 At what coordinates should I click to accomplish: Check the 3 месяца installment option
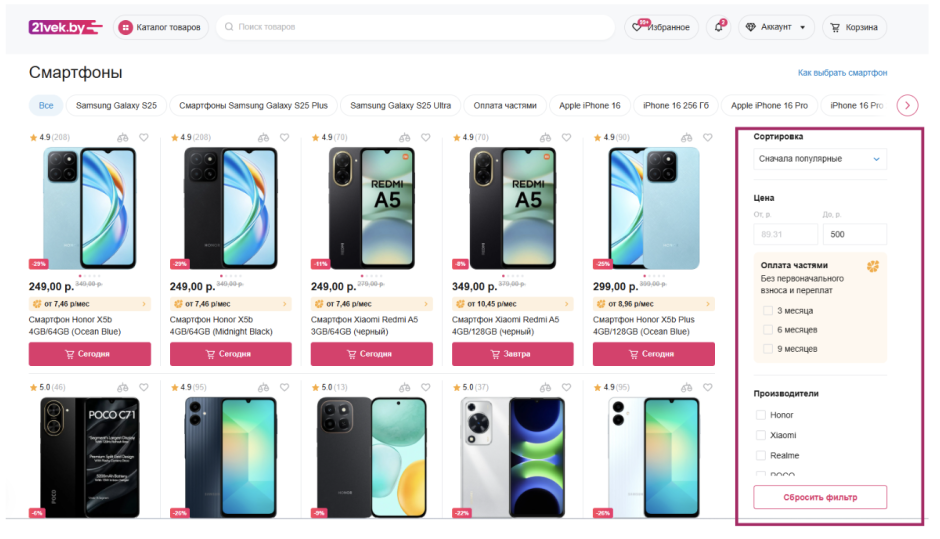[767, 311]
